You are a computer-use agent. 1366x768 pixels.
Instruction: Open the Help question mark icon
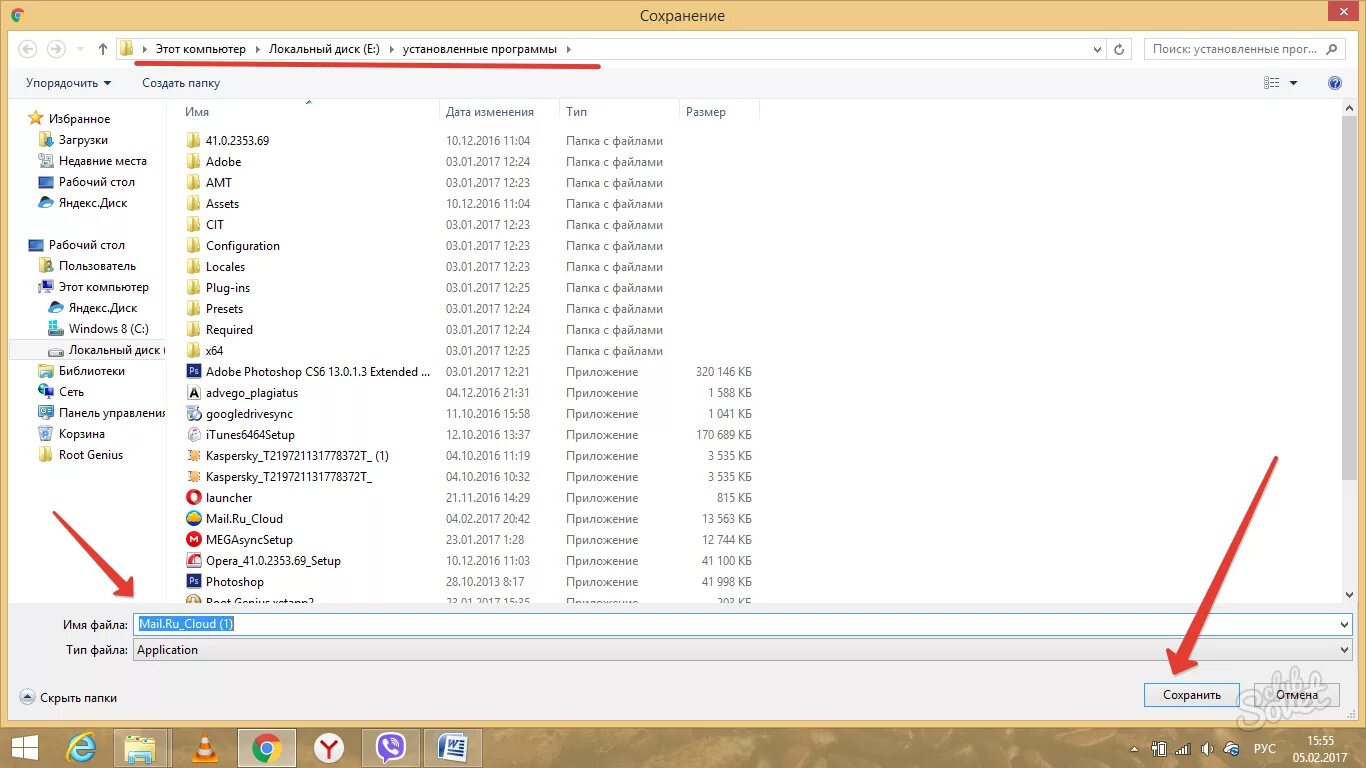pos(1335,83)
